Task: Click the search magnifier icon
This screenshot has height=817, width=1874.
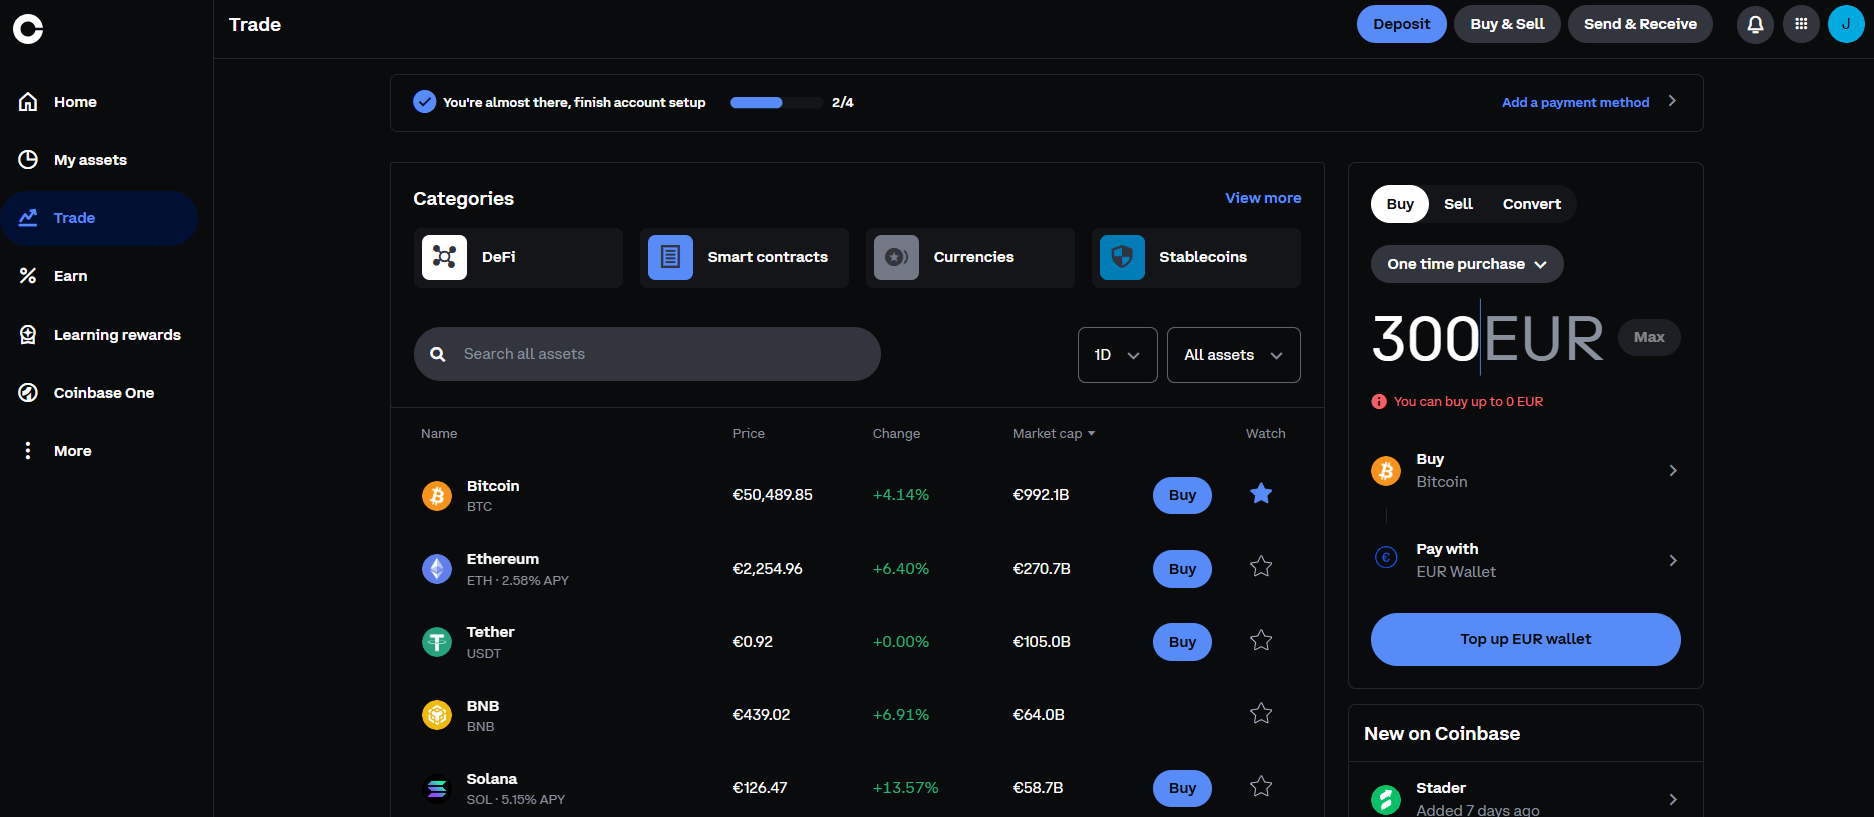Action: 438,354
